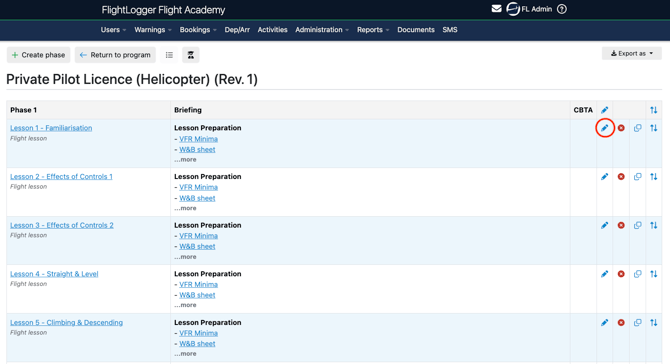Delete Lesson 5 - Climbing & Descending
The image size is (670, 364).
point(621,323)
